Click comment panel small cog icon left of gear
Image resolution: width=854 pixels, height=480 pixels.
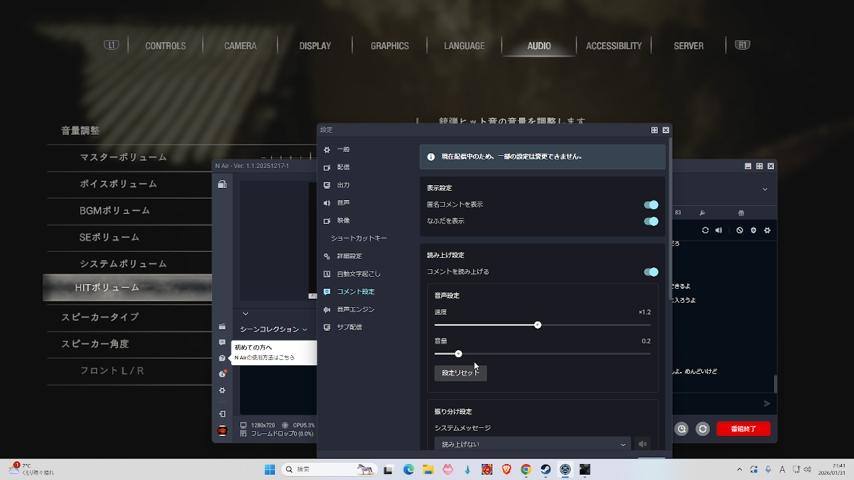753,230
